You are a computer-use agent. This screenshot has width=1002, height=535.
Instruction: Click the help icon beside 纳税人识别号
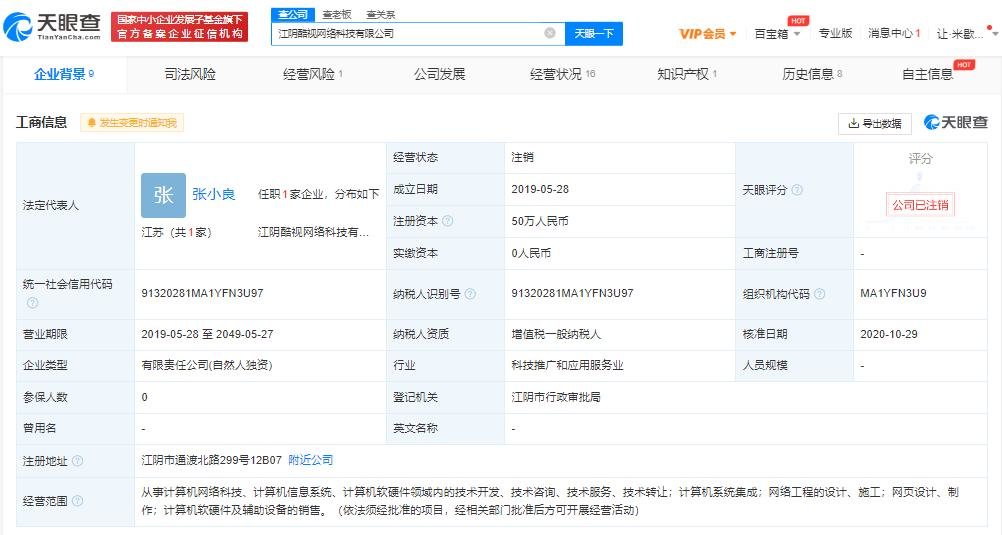click(x=470, y=294)
